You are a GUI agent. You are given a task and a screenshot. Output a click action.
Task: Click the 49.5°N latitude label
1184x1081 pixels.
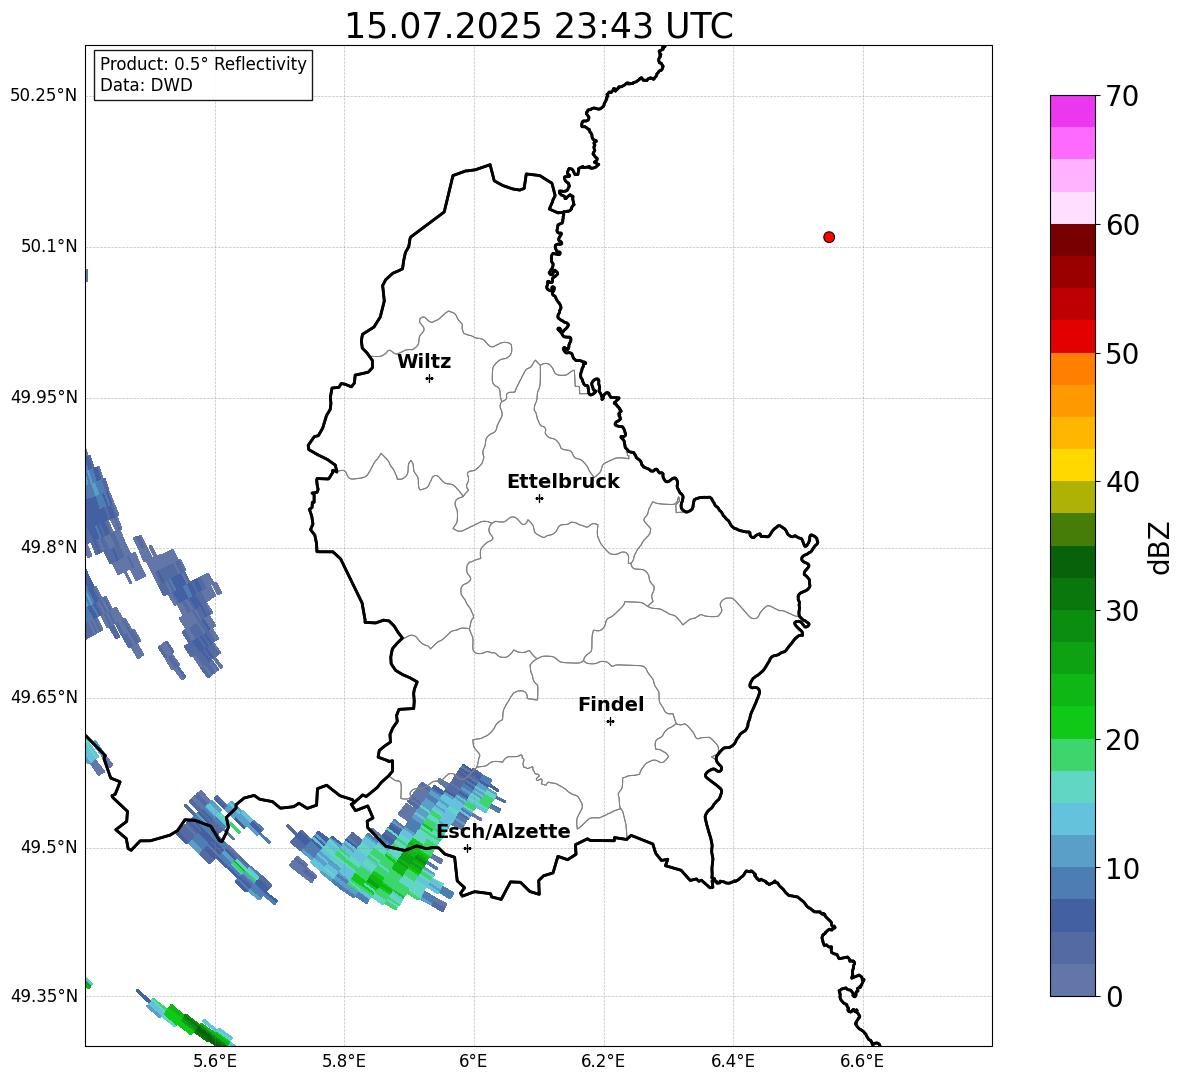click(49, 847)
